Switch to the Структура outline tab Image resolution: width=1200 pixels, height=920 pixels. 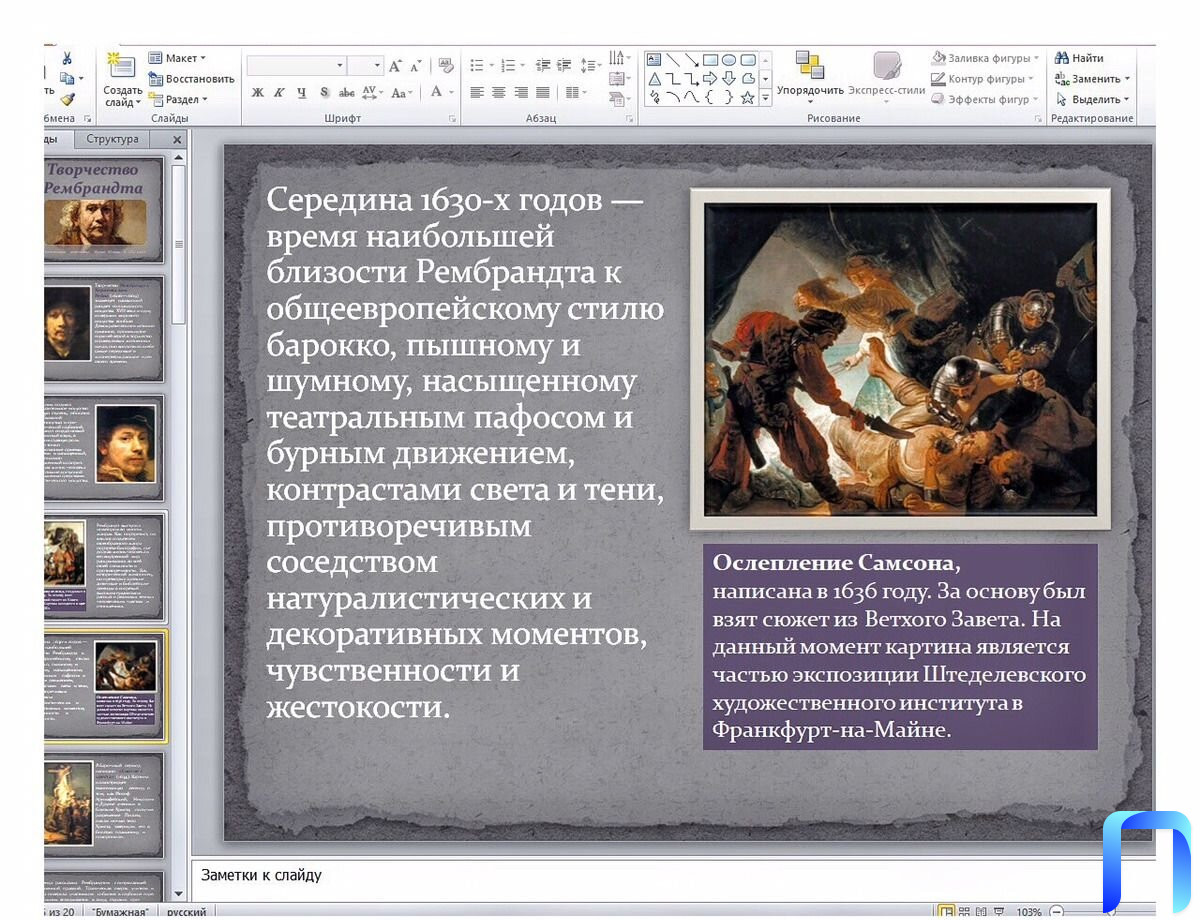[112, 139]
